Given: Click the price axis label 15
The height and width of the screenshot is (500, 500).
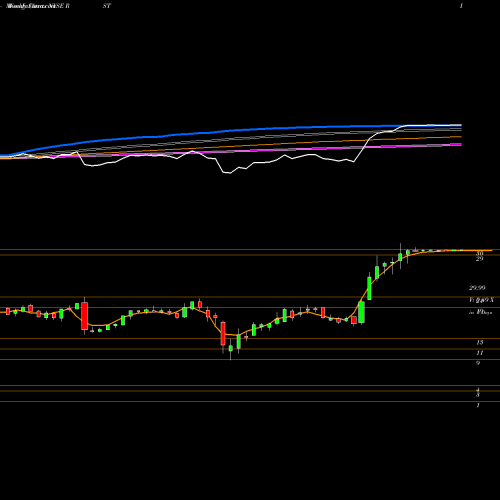Looking at the screenshot, I should click(480, 342).
